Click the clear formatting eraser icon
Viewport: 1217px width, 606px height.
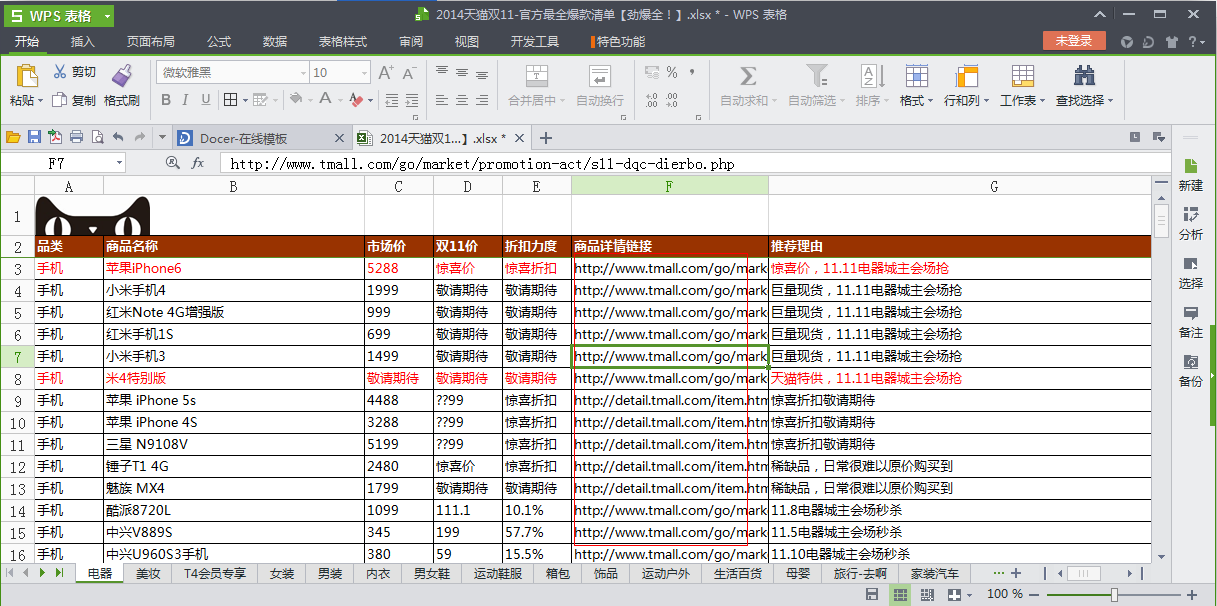357,100
